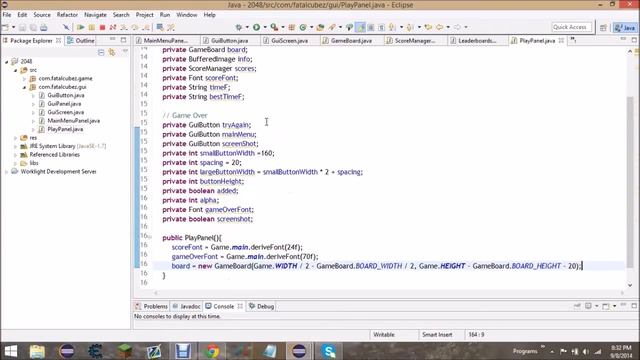Click the Disconnect debug icon

click(x=113, y=27)
